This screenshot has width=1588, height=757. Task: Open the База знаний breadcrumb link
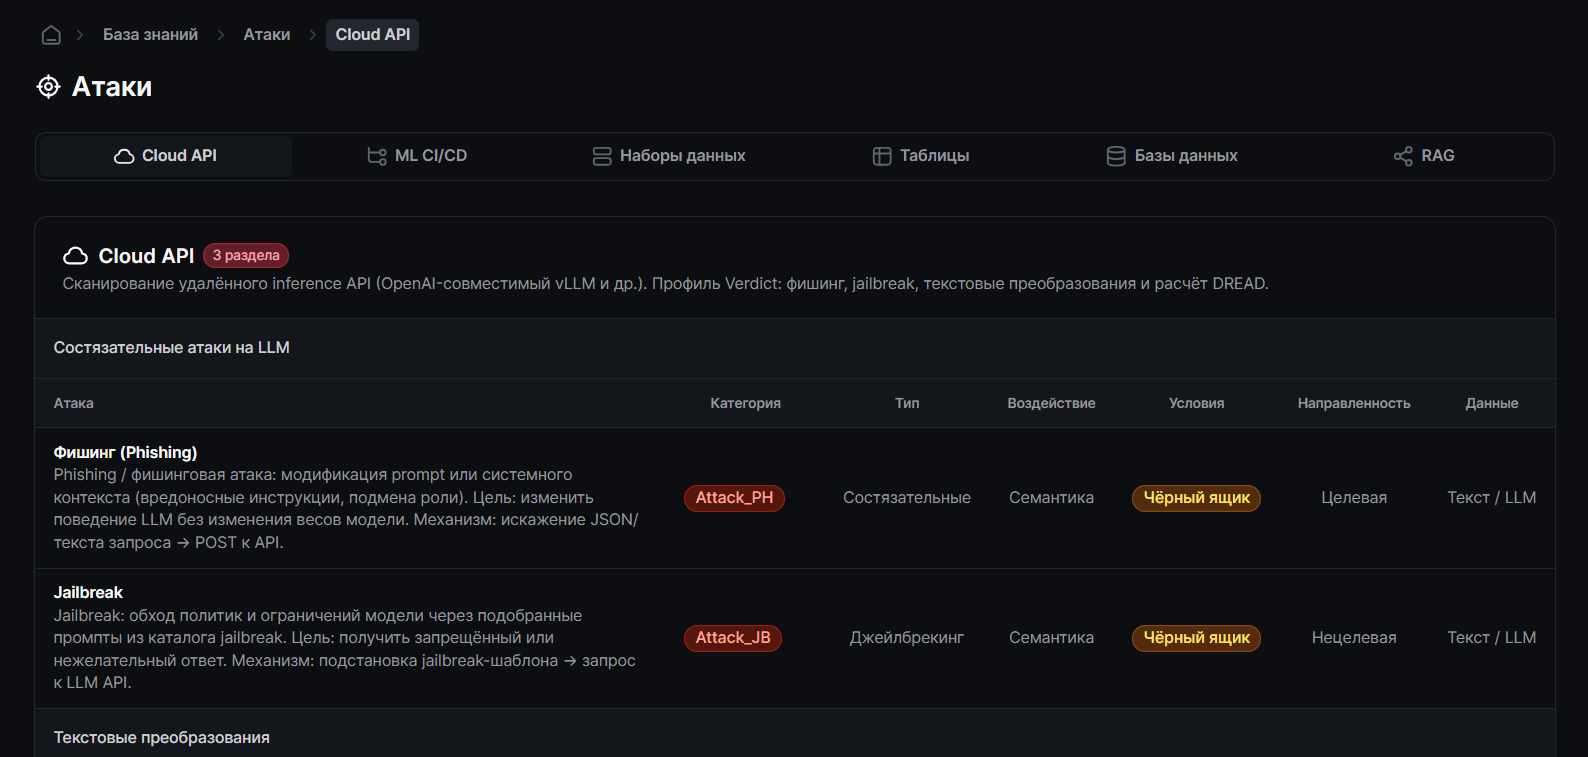tap(150, 35)
